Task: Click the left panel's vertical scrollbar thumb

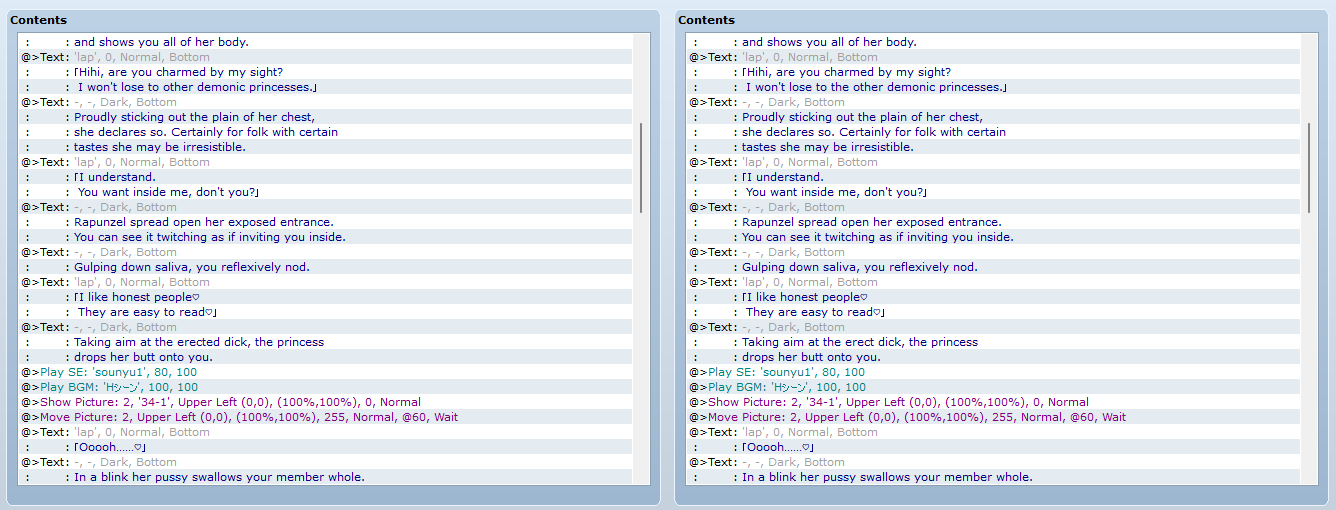Action: pyautogui.click(x=641, y=167)
